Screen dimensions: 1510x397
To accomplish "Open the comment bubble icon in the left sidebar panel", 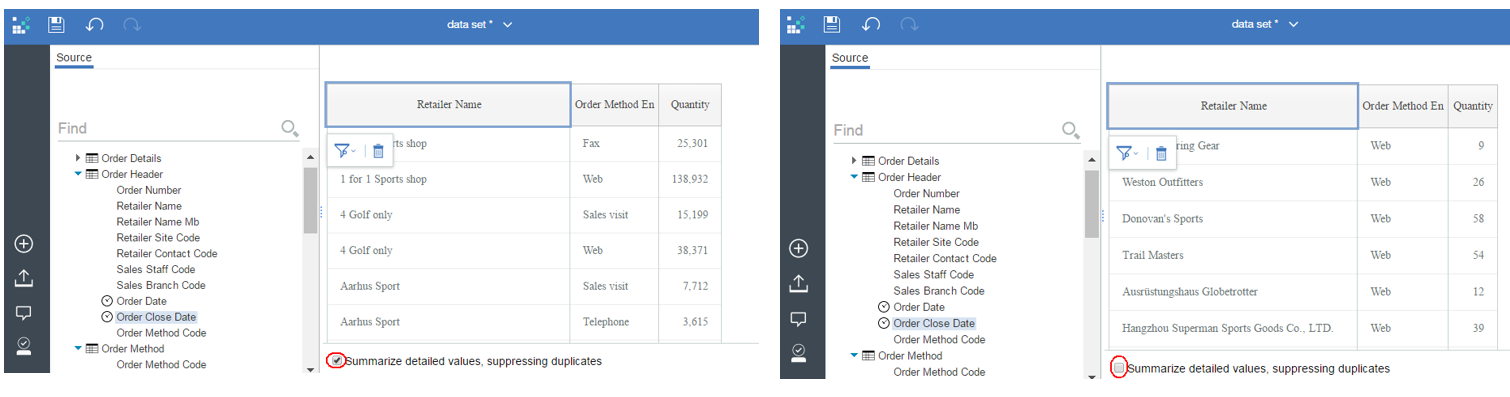I will [24, 313].
